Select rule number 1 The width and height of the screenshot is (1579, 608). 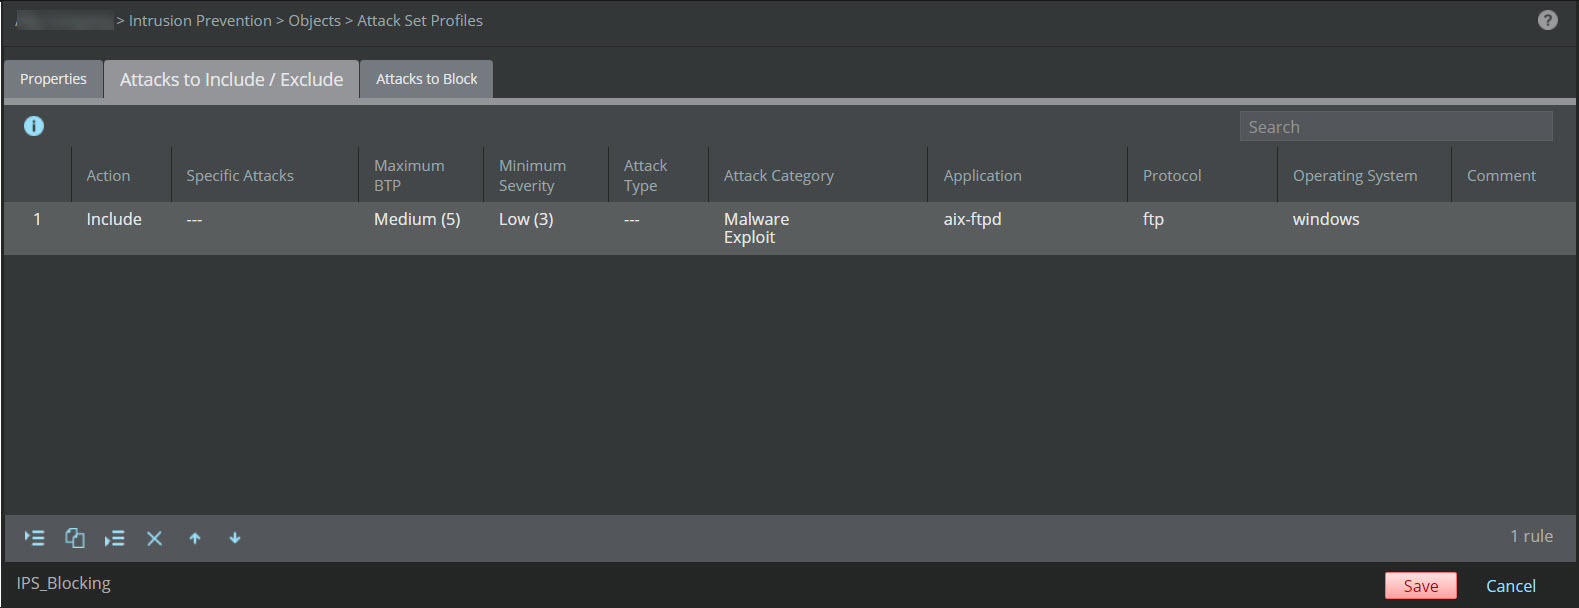click(37, 219)
